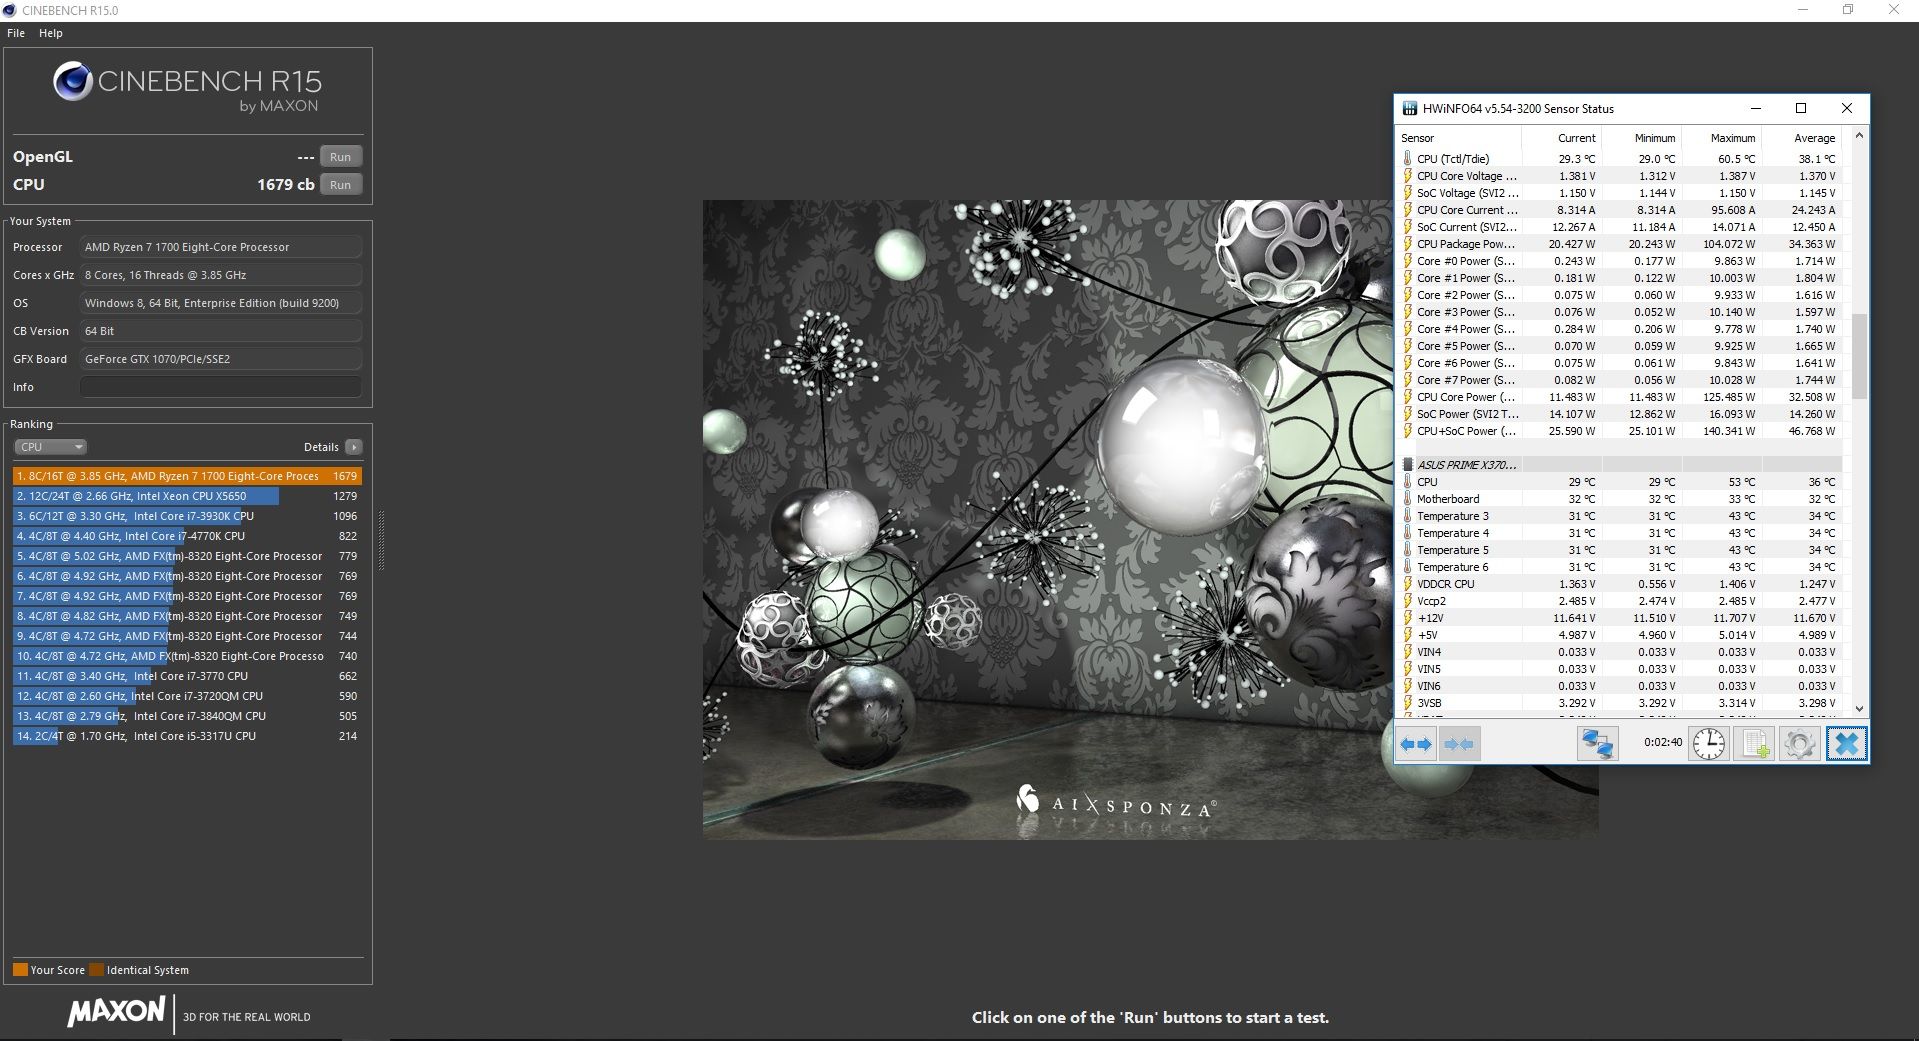Select ranking row Intel Core i7-3930K

click(x=187, y=516)
